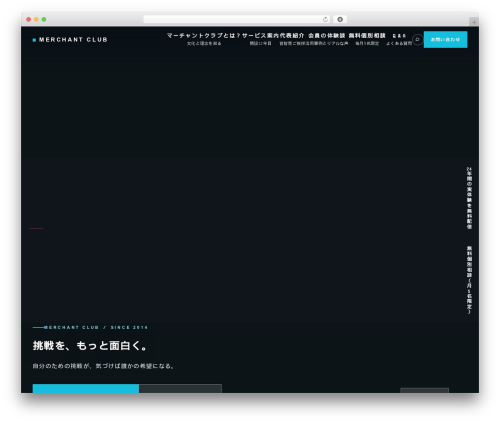This screenshot has width=500, height=423.
Task: Click the yellow minimize window dot
Action: point(36,20)
